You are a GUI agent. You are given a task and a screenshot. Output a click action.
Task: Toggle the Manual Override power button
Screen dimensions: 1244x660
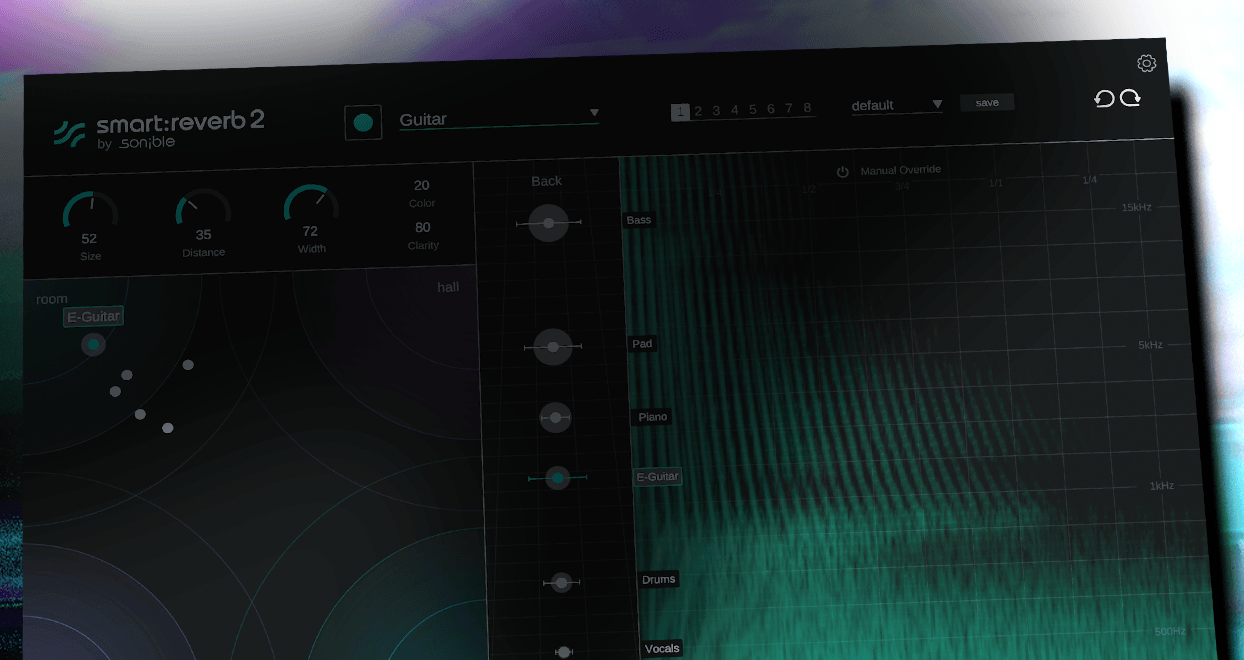(843, 172)
